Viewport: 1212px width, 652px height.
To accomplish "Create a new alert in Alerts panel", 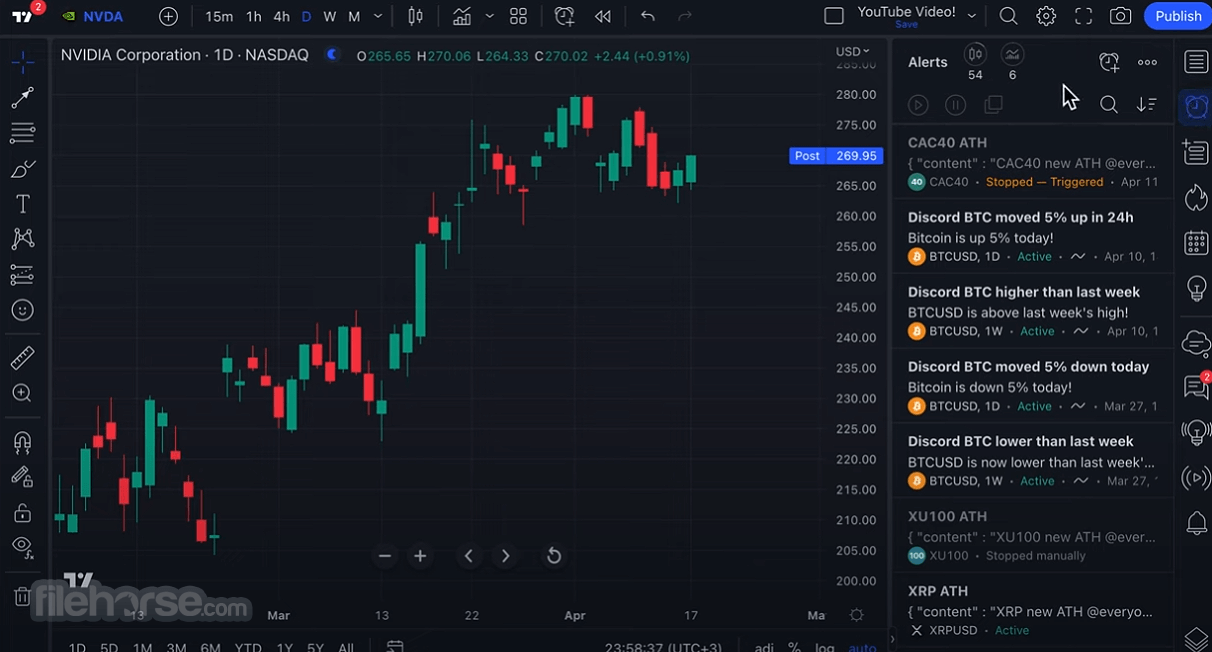I will tap(1109, 62).
